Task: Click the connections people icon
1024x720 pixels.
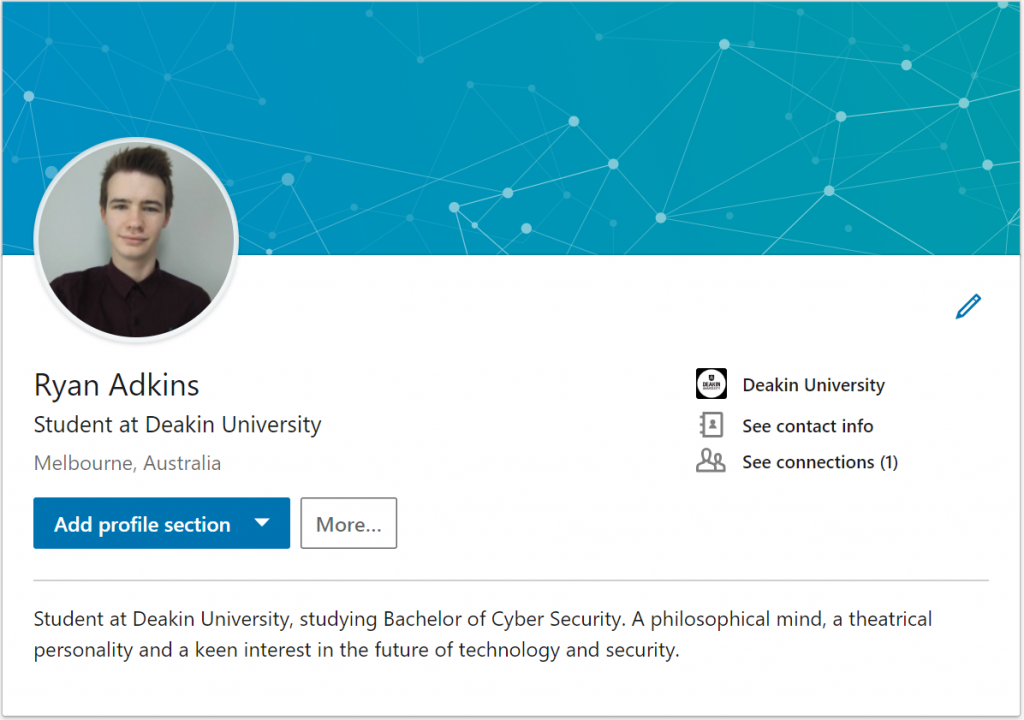Action: click(711, 461)
